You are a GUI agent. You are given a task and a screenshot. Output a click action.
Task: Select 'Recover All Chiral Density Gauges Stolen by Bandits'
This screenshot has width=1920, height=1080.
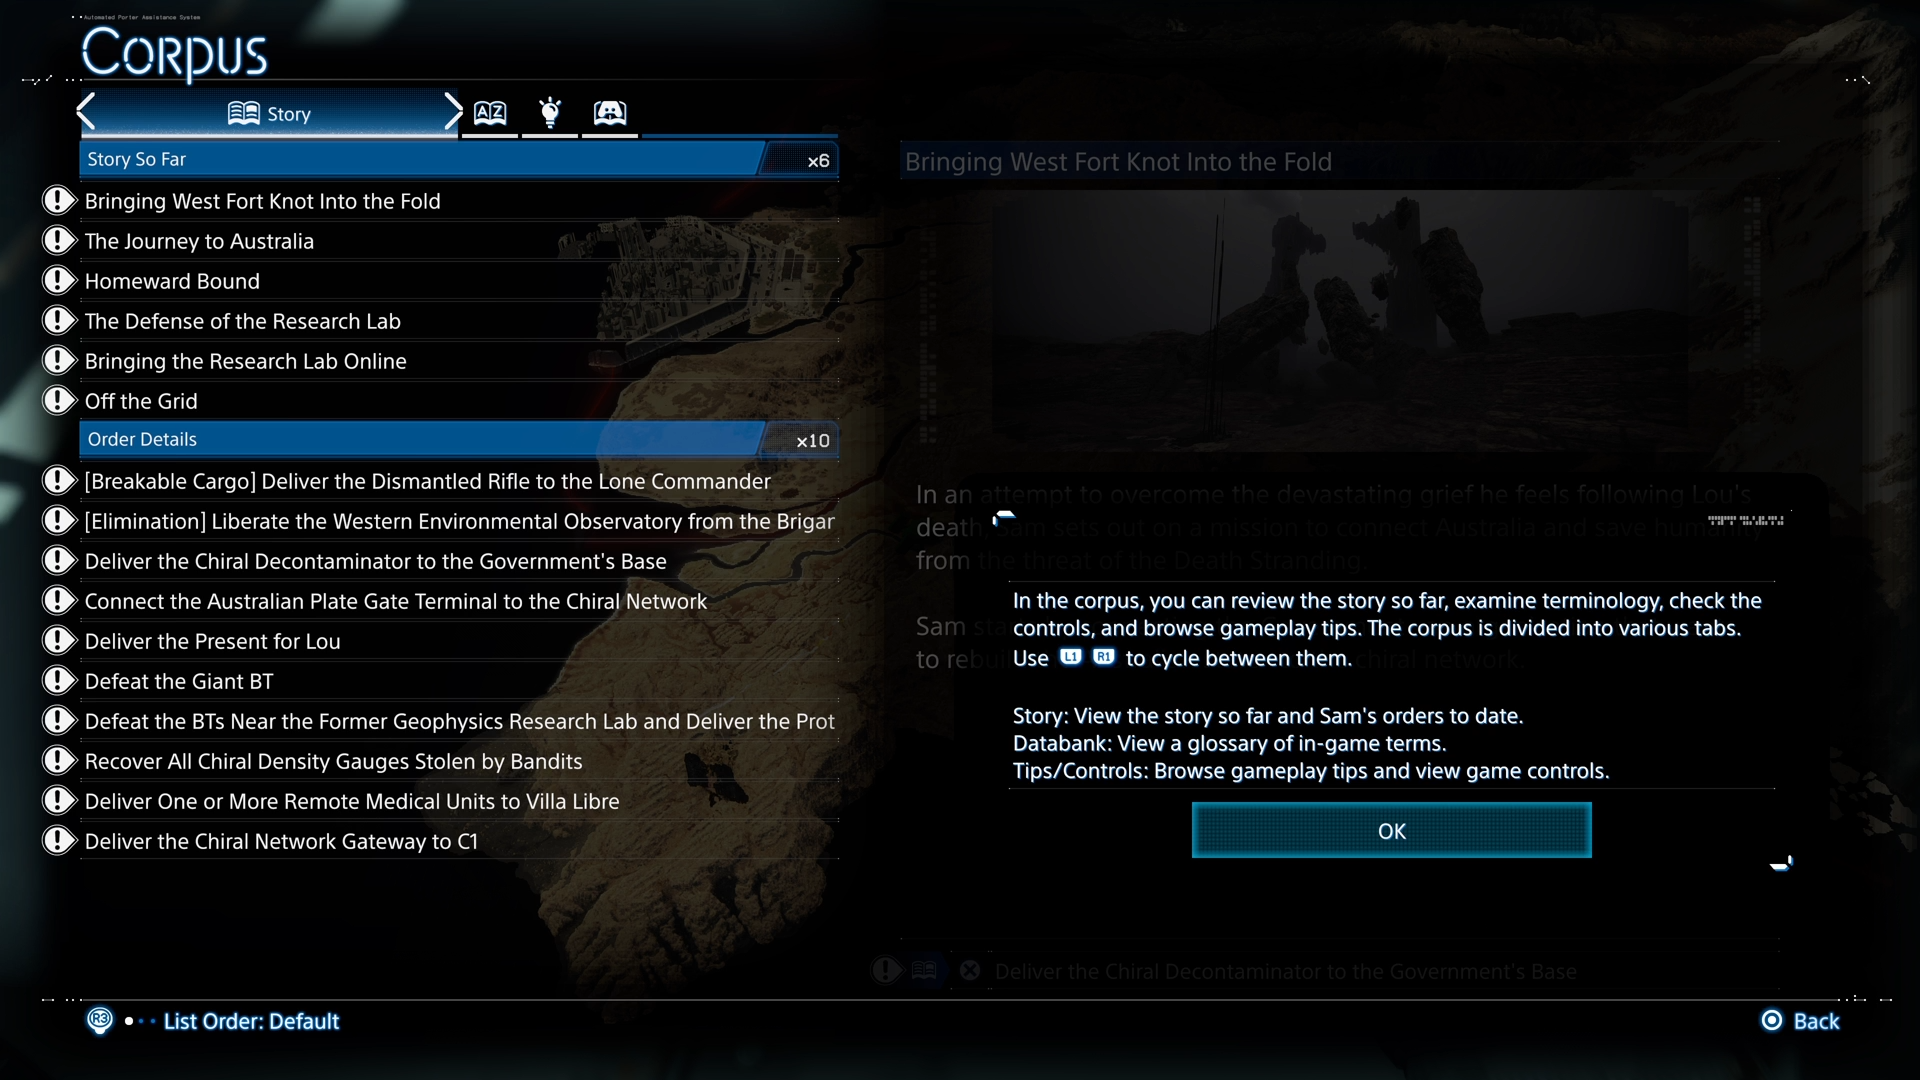pos(459,761)
